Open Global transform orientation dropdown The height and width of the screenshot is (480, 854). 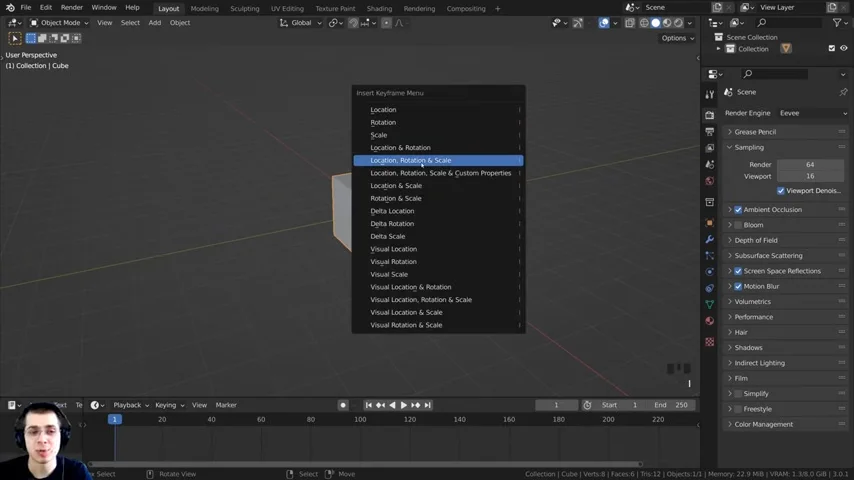(301, 23)
